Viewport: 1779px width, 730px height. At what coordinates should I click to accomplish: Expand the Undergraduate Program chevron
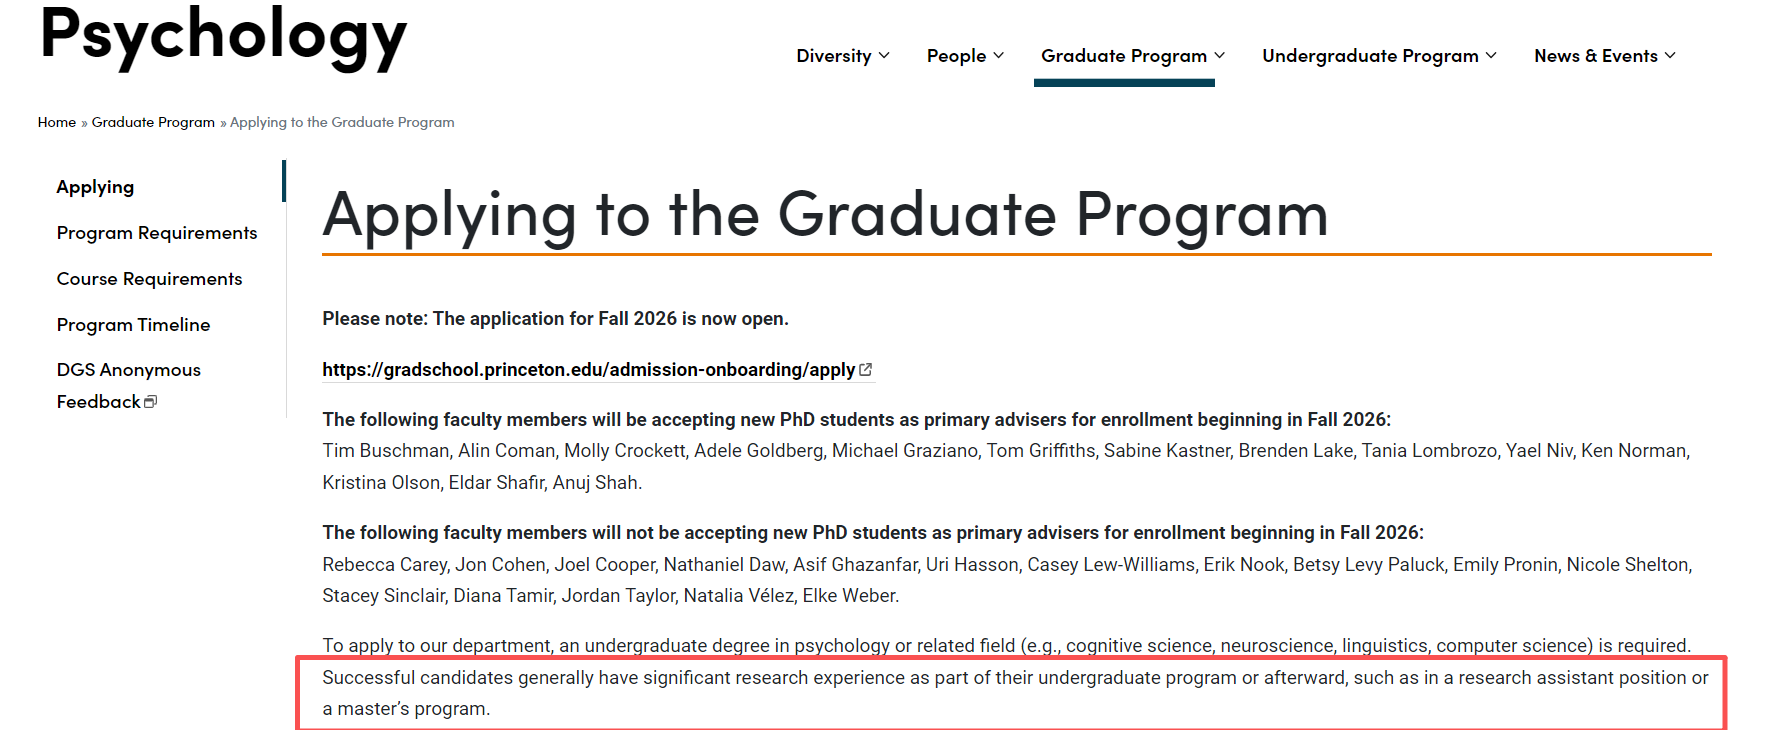[x=1491, y=56]
